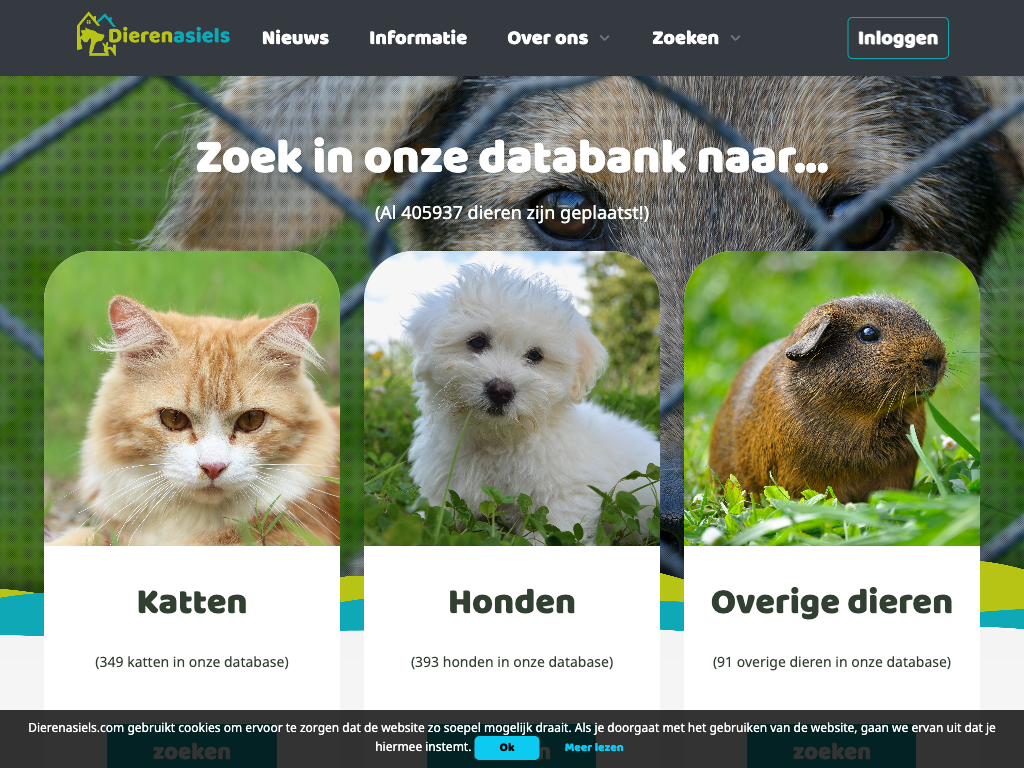Click the Inloggen button

pyautogui.click(x=898, y=38)
